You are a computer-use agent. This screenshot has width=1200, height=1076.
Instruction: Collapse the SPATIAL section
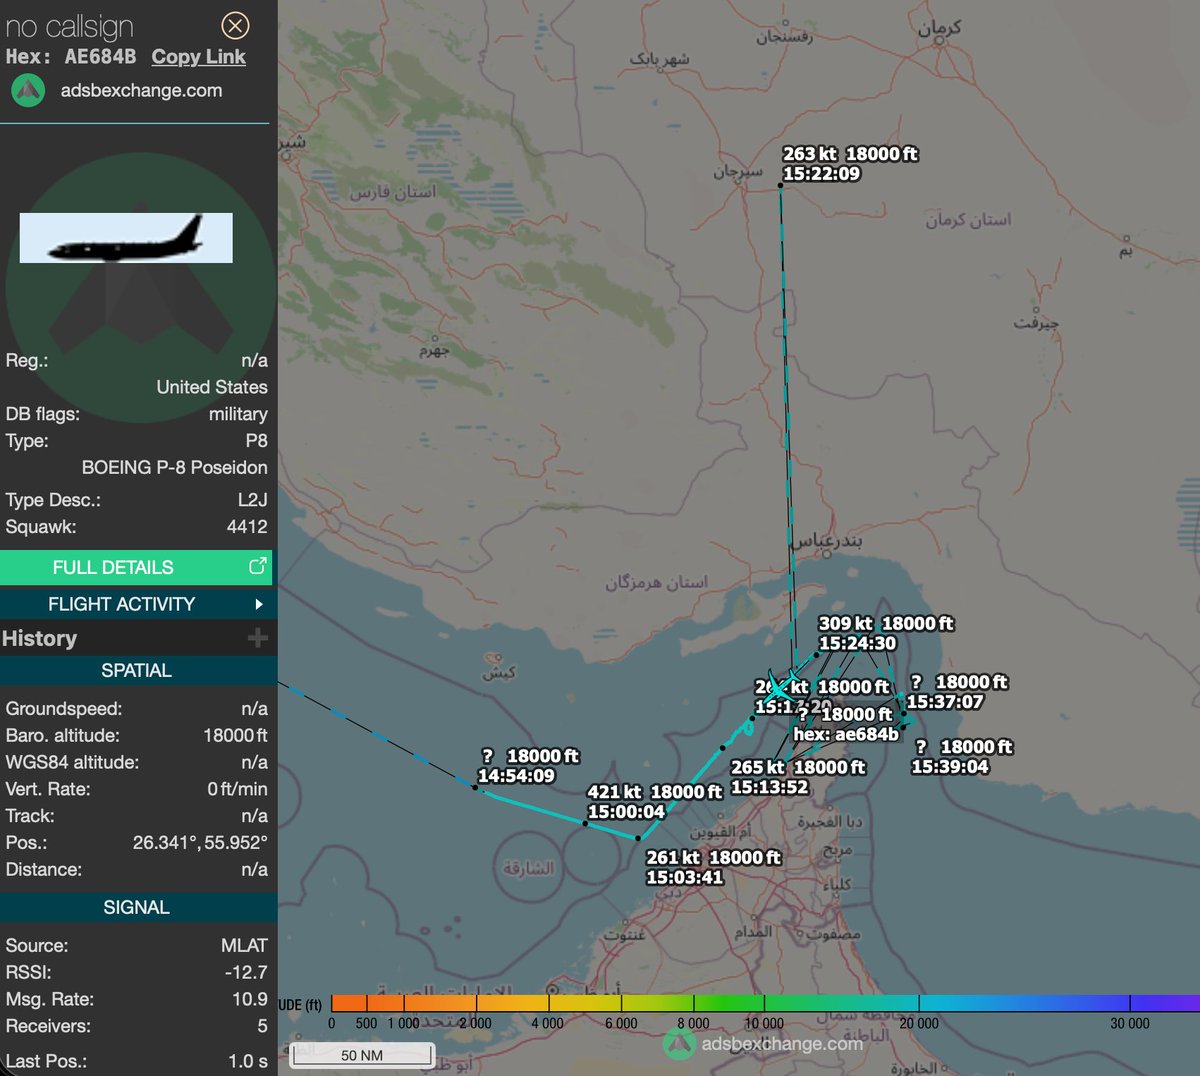click(138, 670)
